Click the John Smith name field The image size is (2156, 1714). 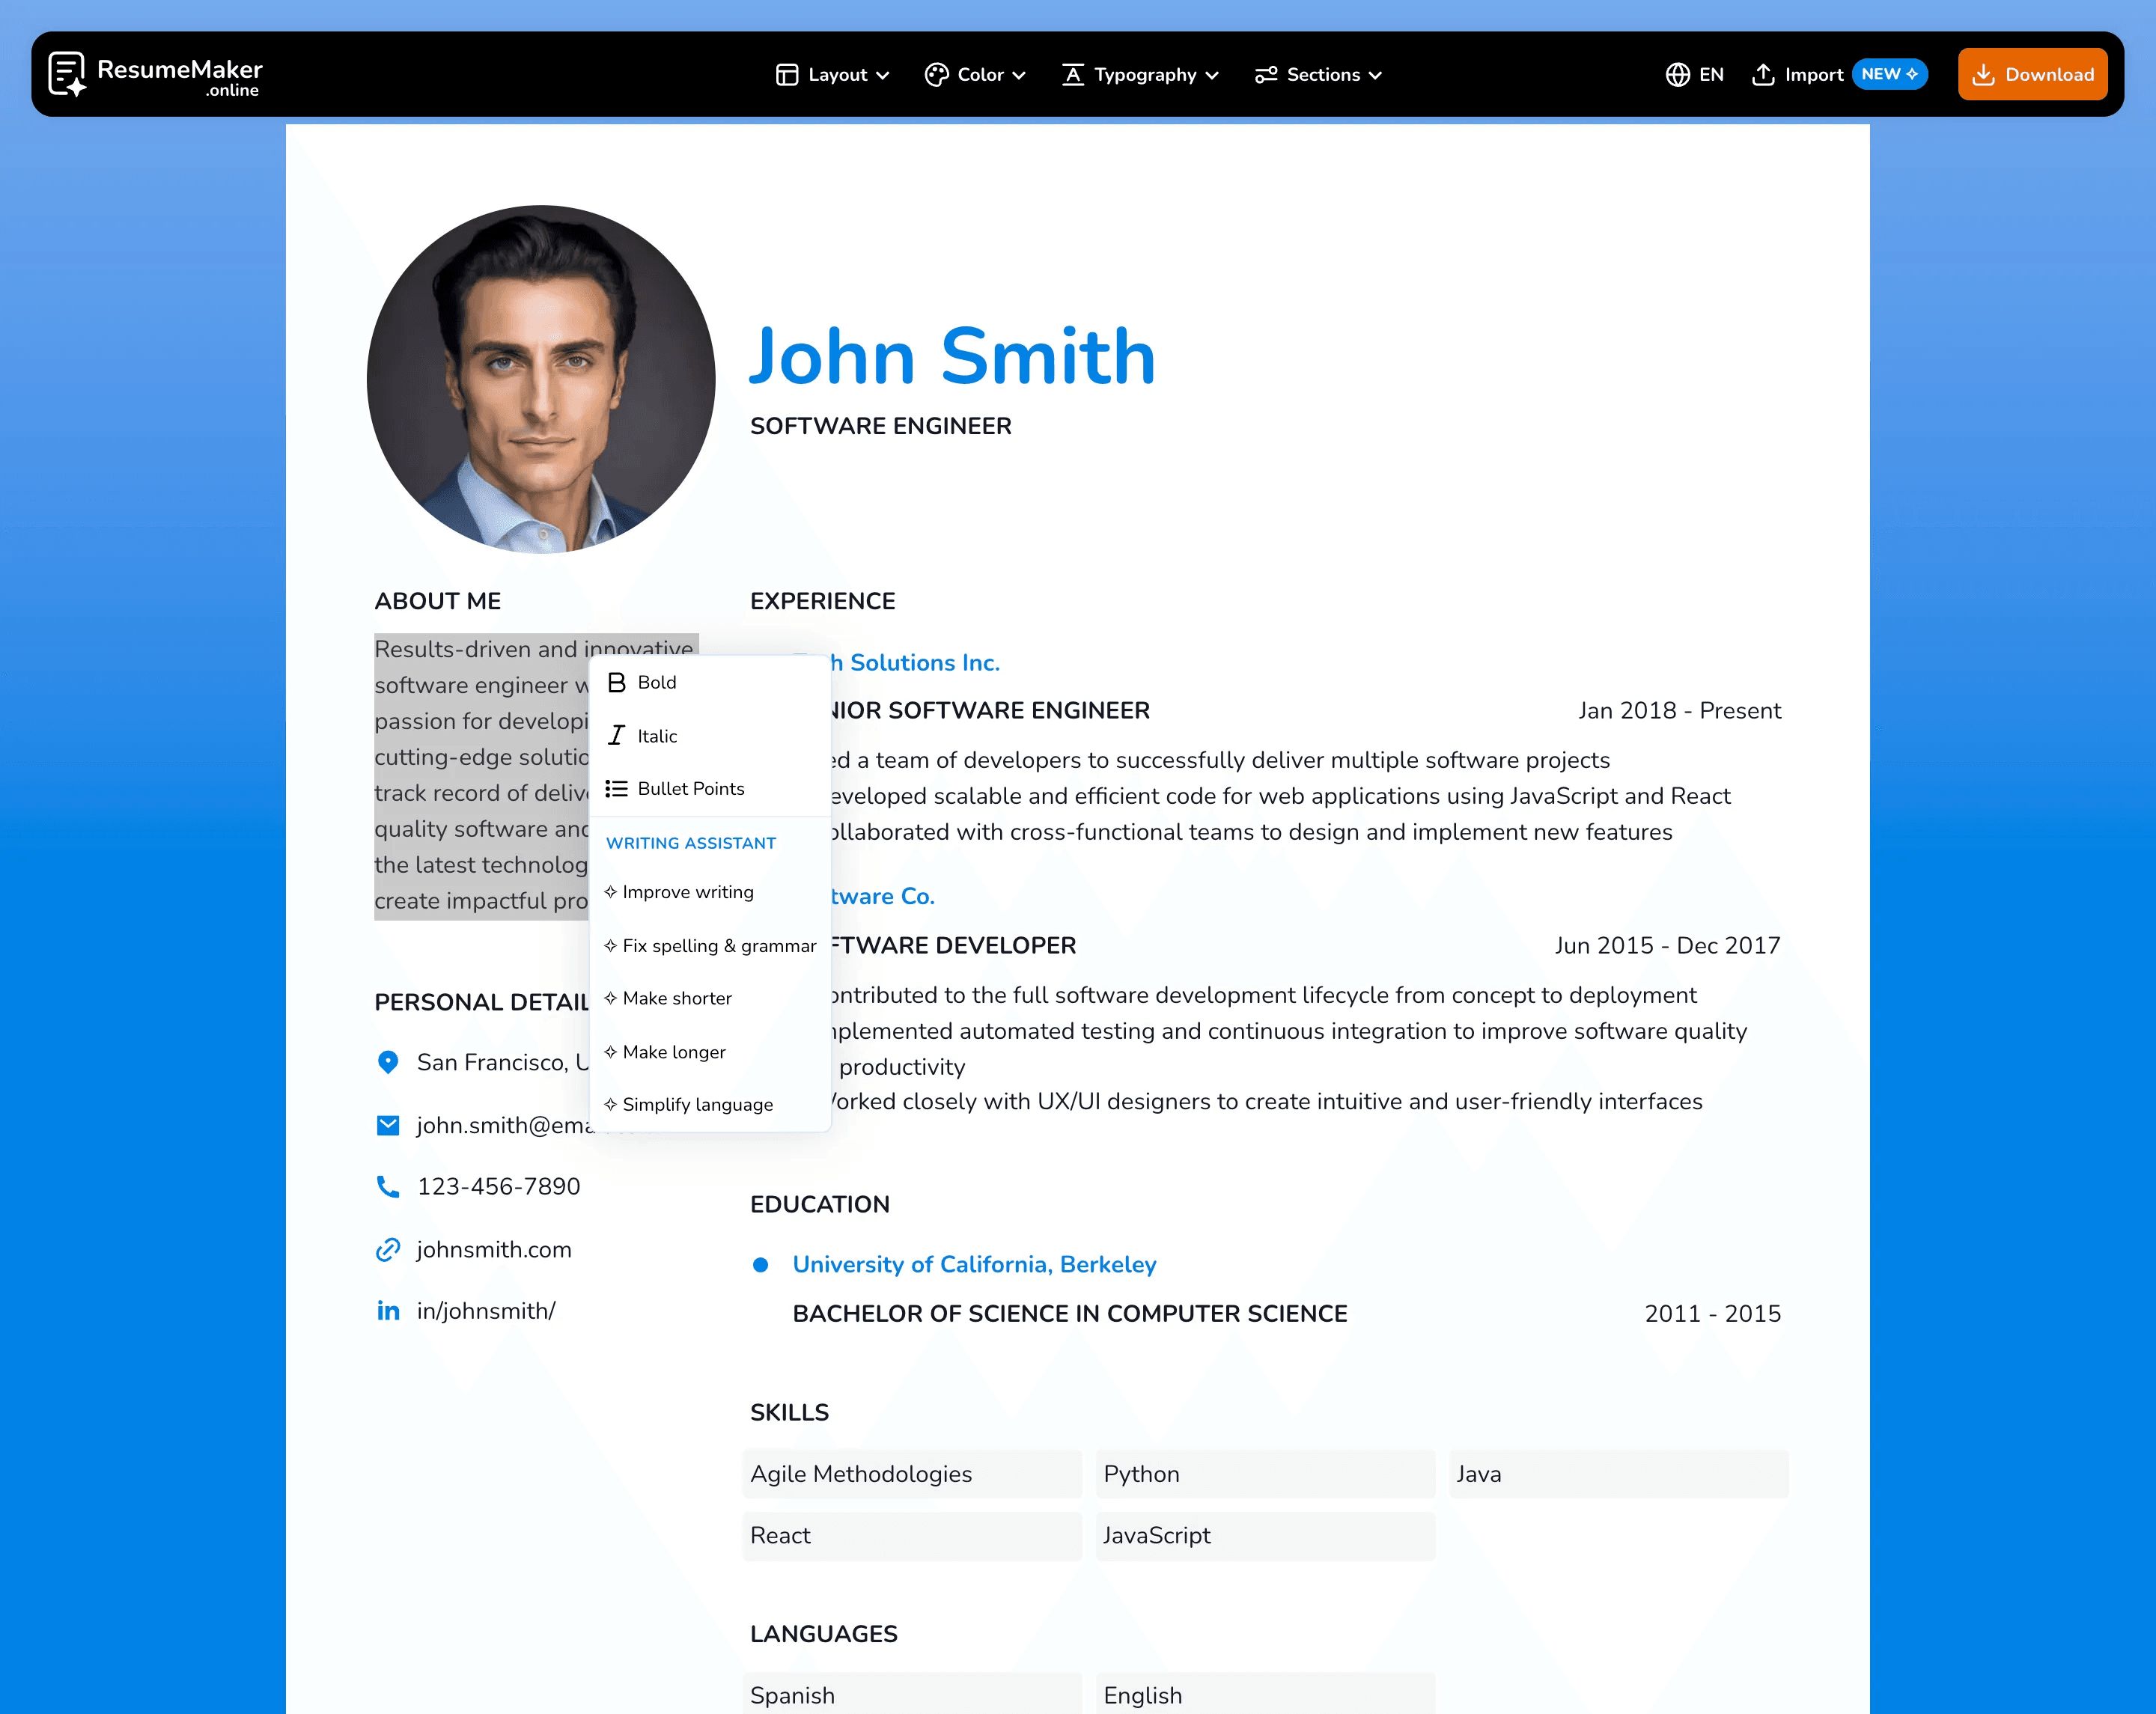coord(951,356)
